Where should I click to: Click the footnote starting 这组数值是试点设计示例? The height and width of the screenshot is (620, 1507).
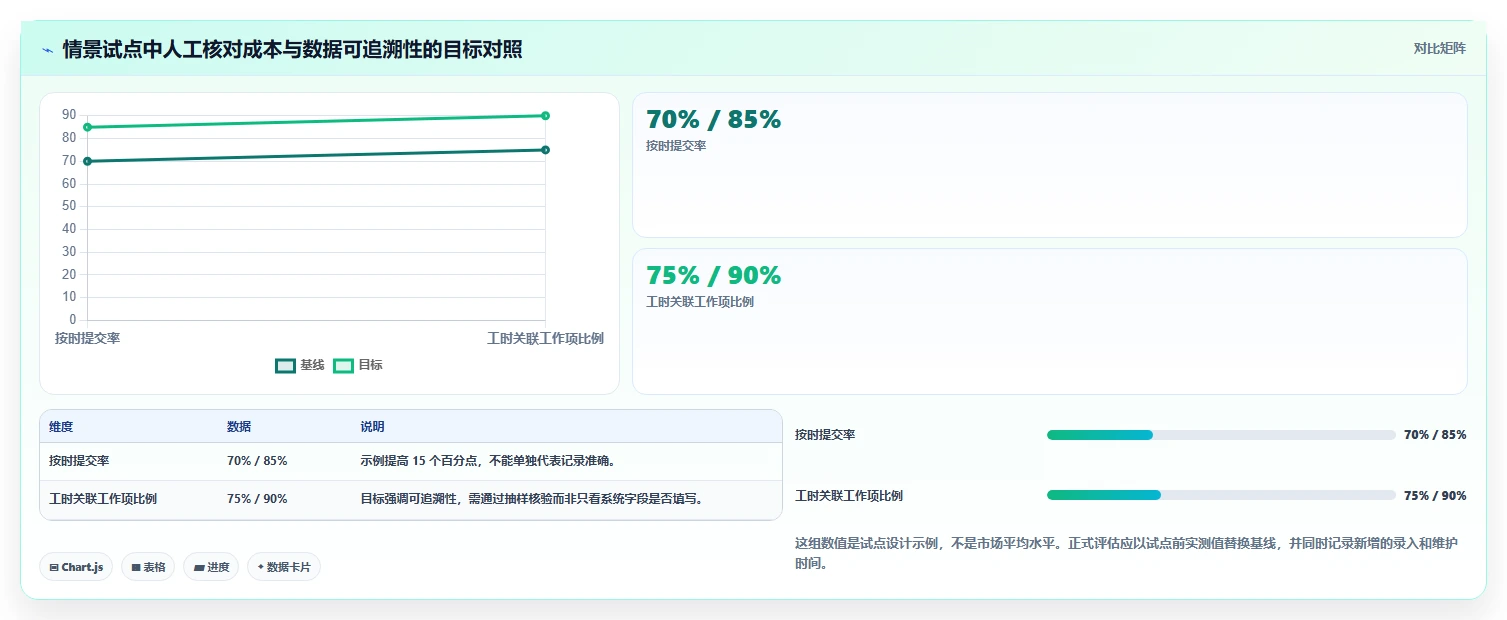click(1126, 553)
